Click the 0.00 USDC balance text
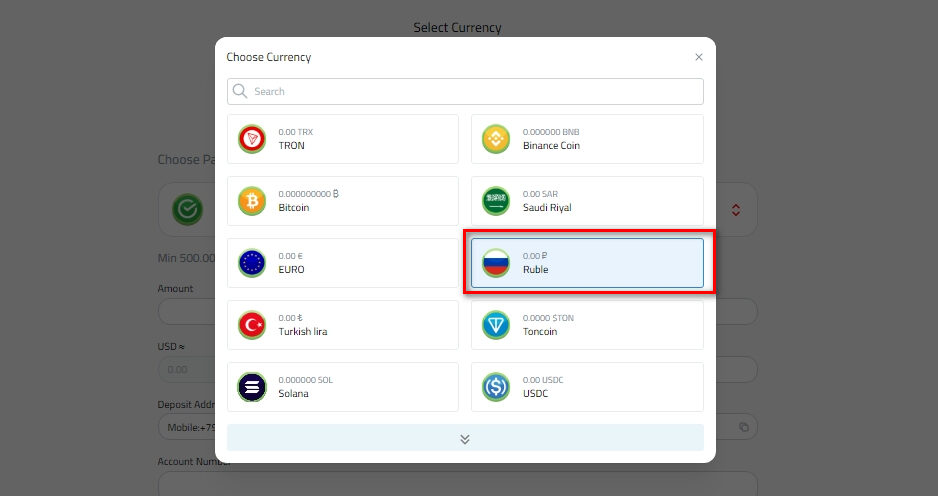This screenshot has width=938, height=496. (543, 380)
